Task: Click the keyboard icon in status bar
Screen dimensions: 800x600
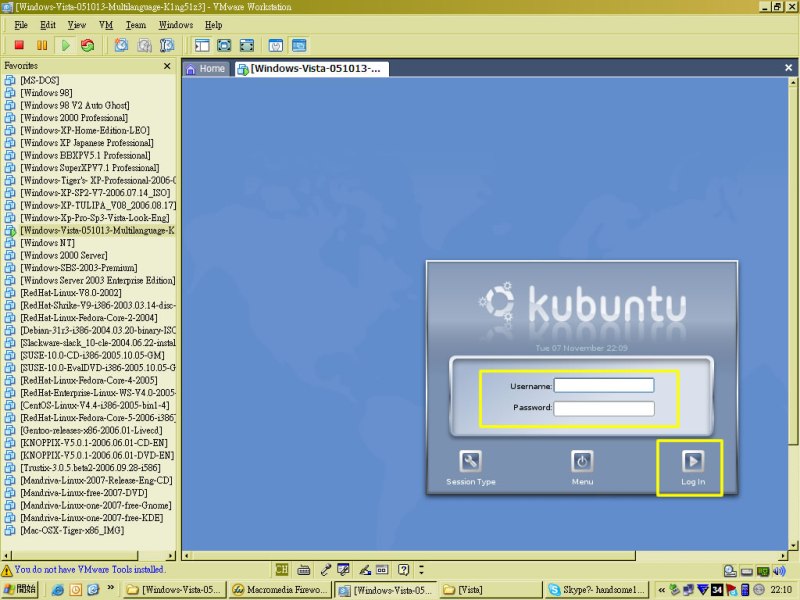Action: pyautogui.click(x=304, y=569)
